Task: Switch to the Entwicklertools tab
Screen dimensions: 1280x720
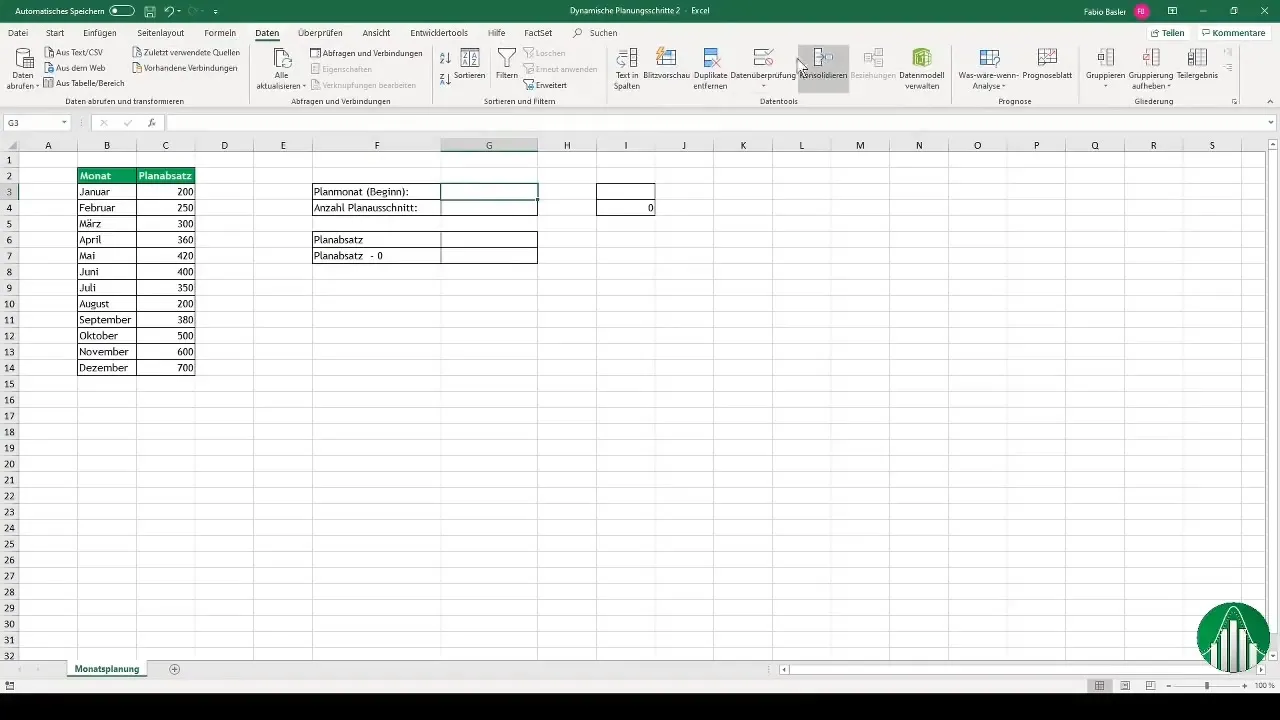Action: (439, 33)
